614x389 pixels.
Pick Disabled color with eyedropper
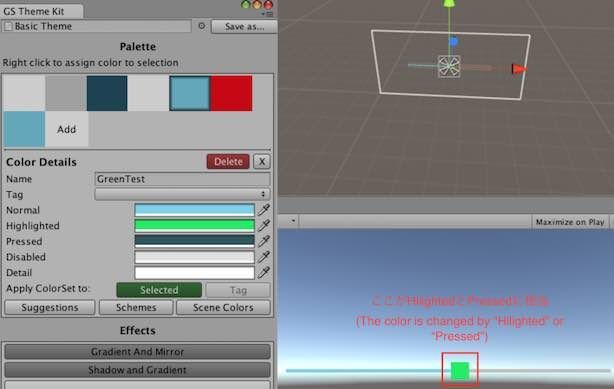[x=264, y=257]
